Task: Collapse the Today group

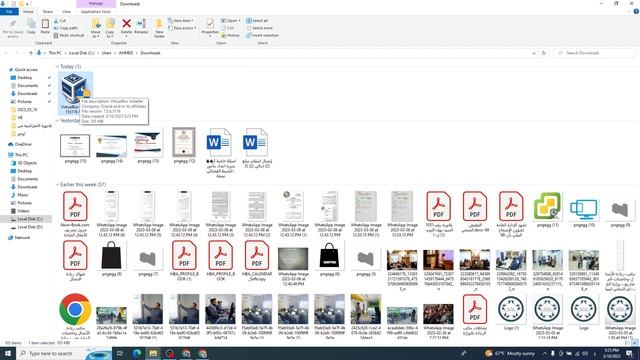Action: pos(57,67)
